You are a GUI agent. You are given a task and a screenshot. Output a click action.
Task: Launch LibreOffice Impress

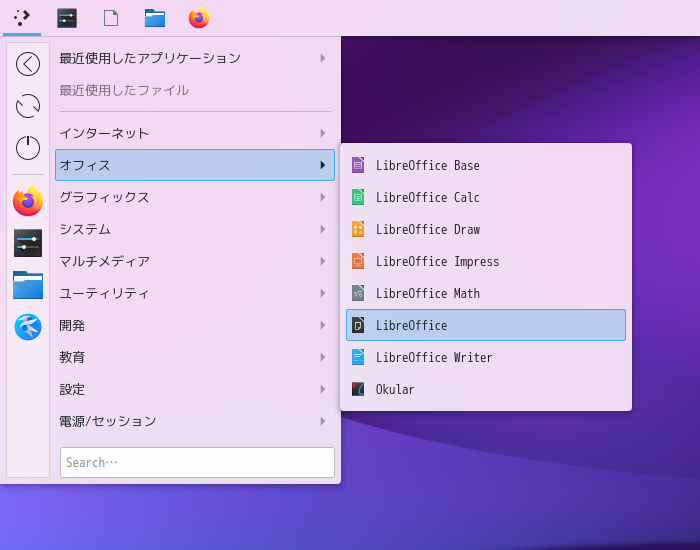coord(486,261)
